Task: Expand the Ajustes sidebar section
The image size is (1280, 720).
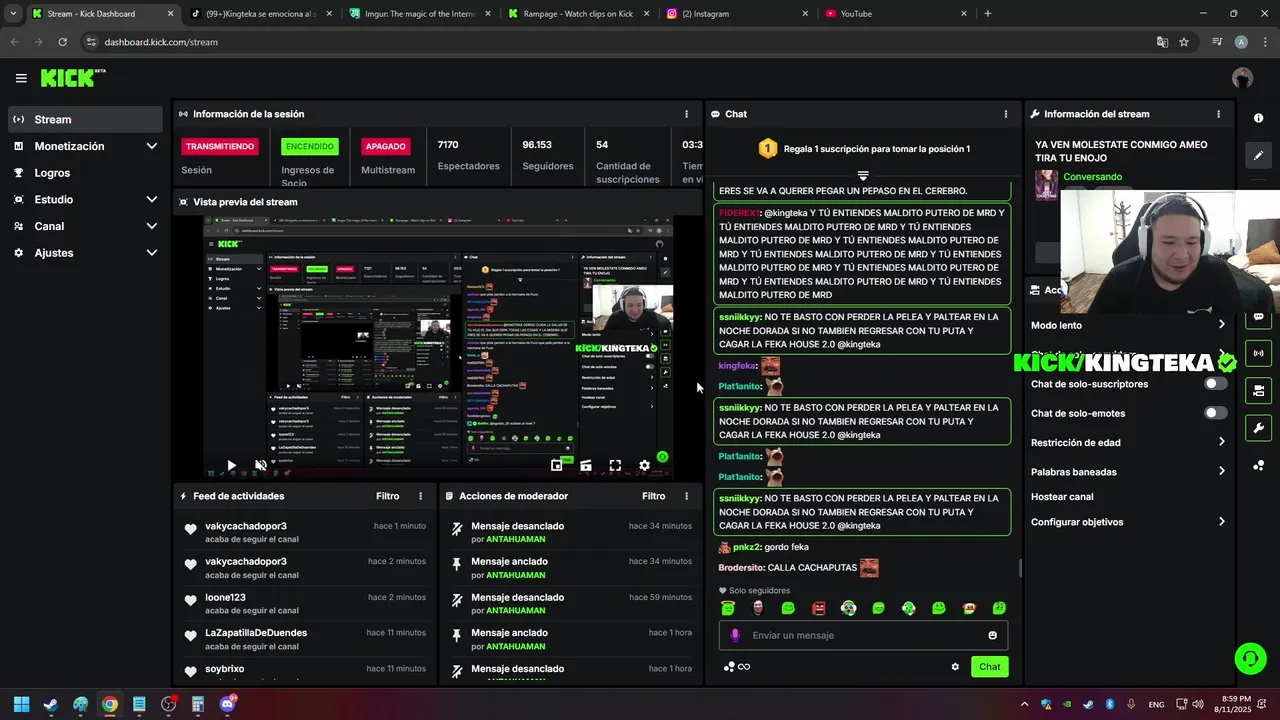Action: coord(152,253)
